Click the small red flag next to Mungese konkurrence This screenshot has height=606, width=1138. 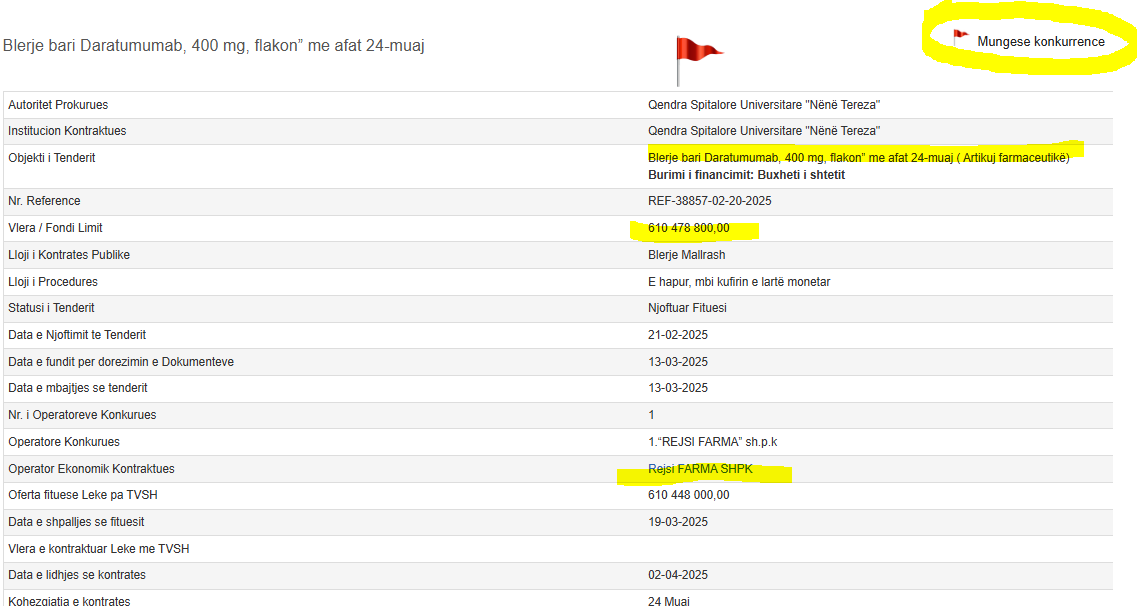[x=960, y=39]
